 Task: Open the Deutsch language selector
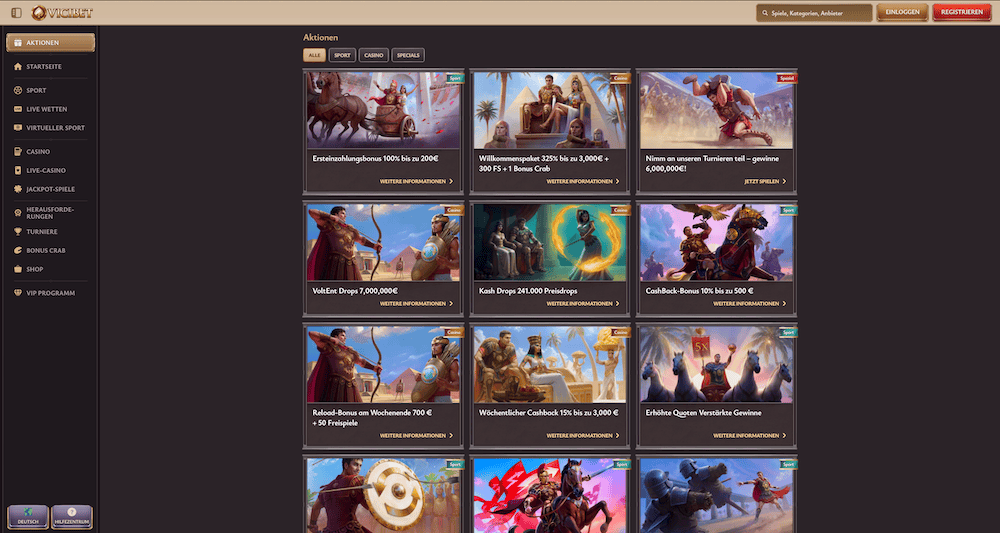(27, 516)
